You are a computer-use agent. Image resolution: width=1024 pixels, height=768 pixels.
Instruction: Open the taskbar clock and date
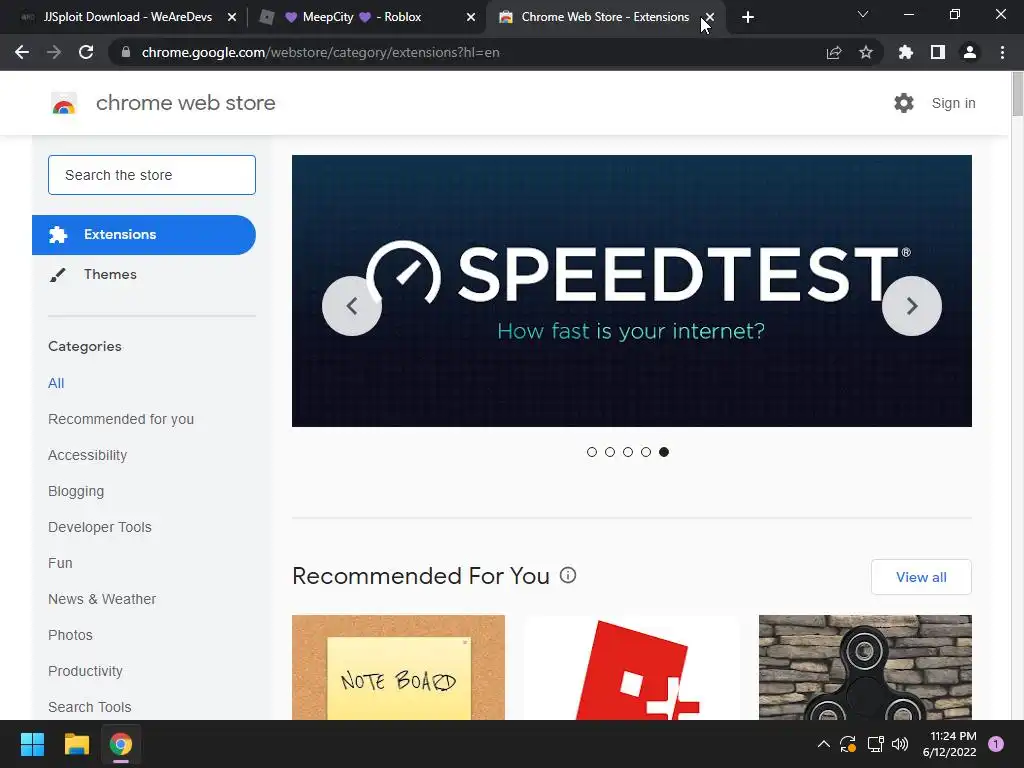[950, 744]
